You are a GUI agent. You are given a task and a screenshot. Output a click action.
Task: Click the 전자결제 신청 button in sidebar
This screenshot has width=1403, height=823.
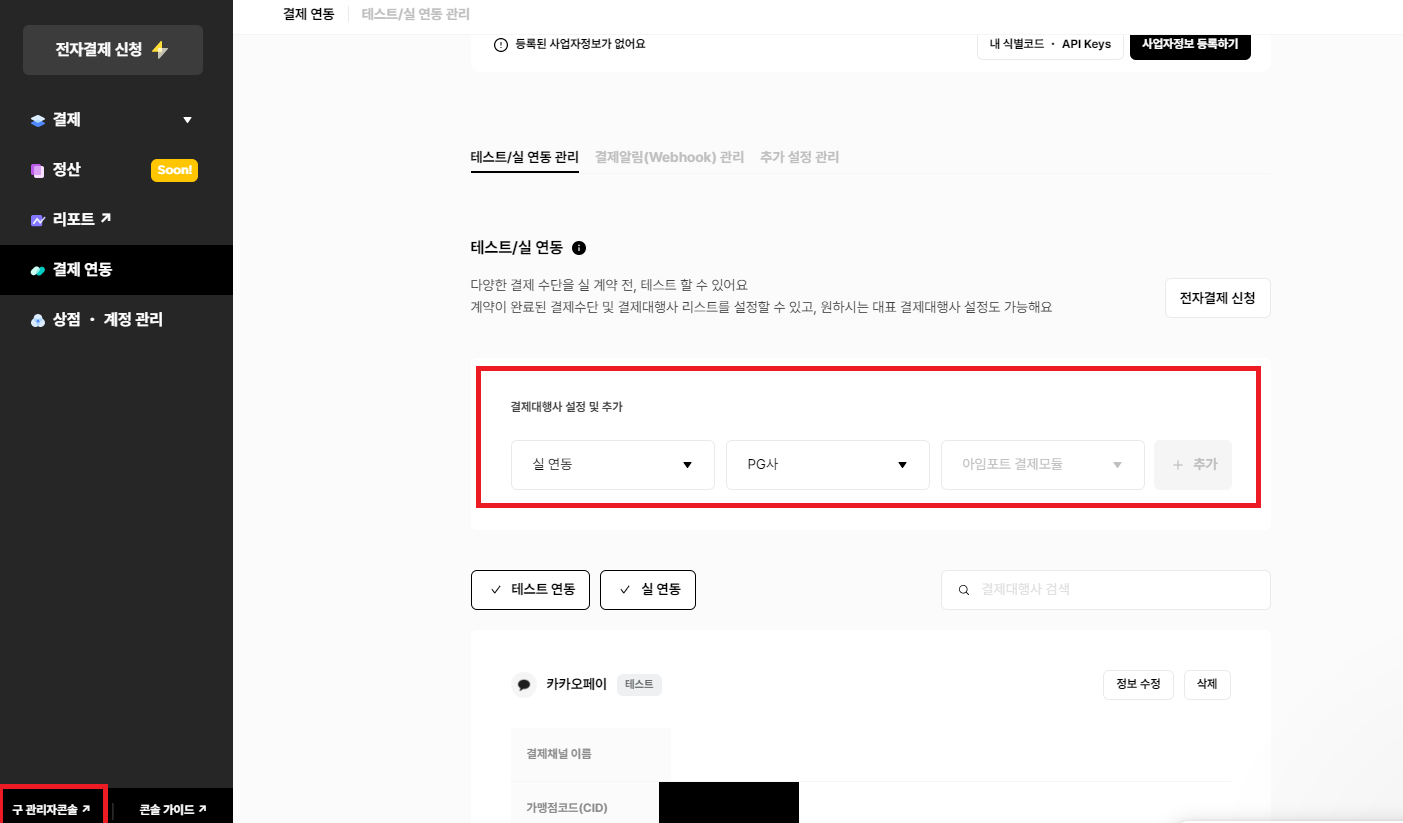[113, 50]
